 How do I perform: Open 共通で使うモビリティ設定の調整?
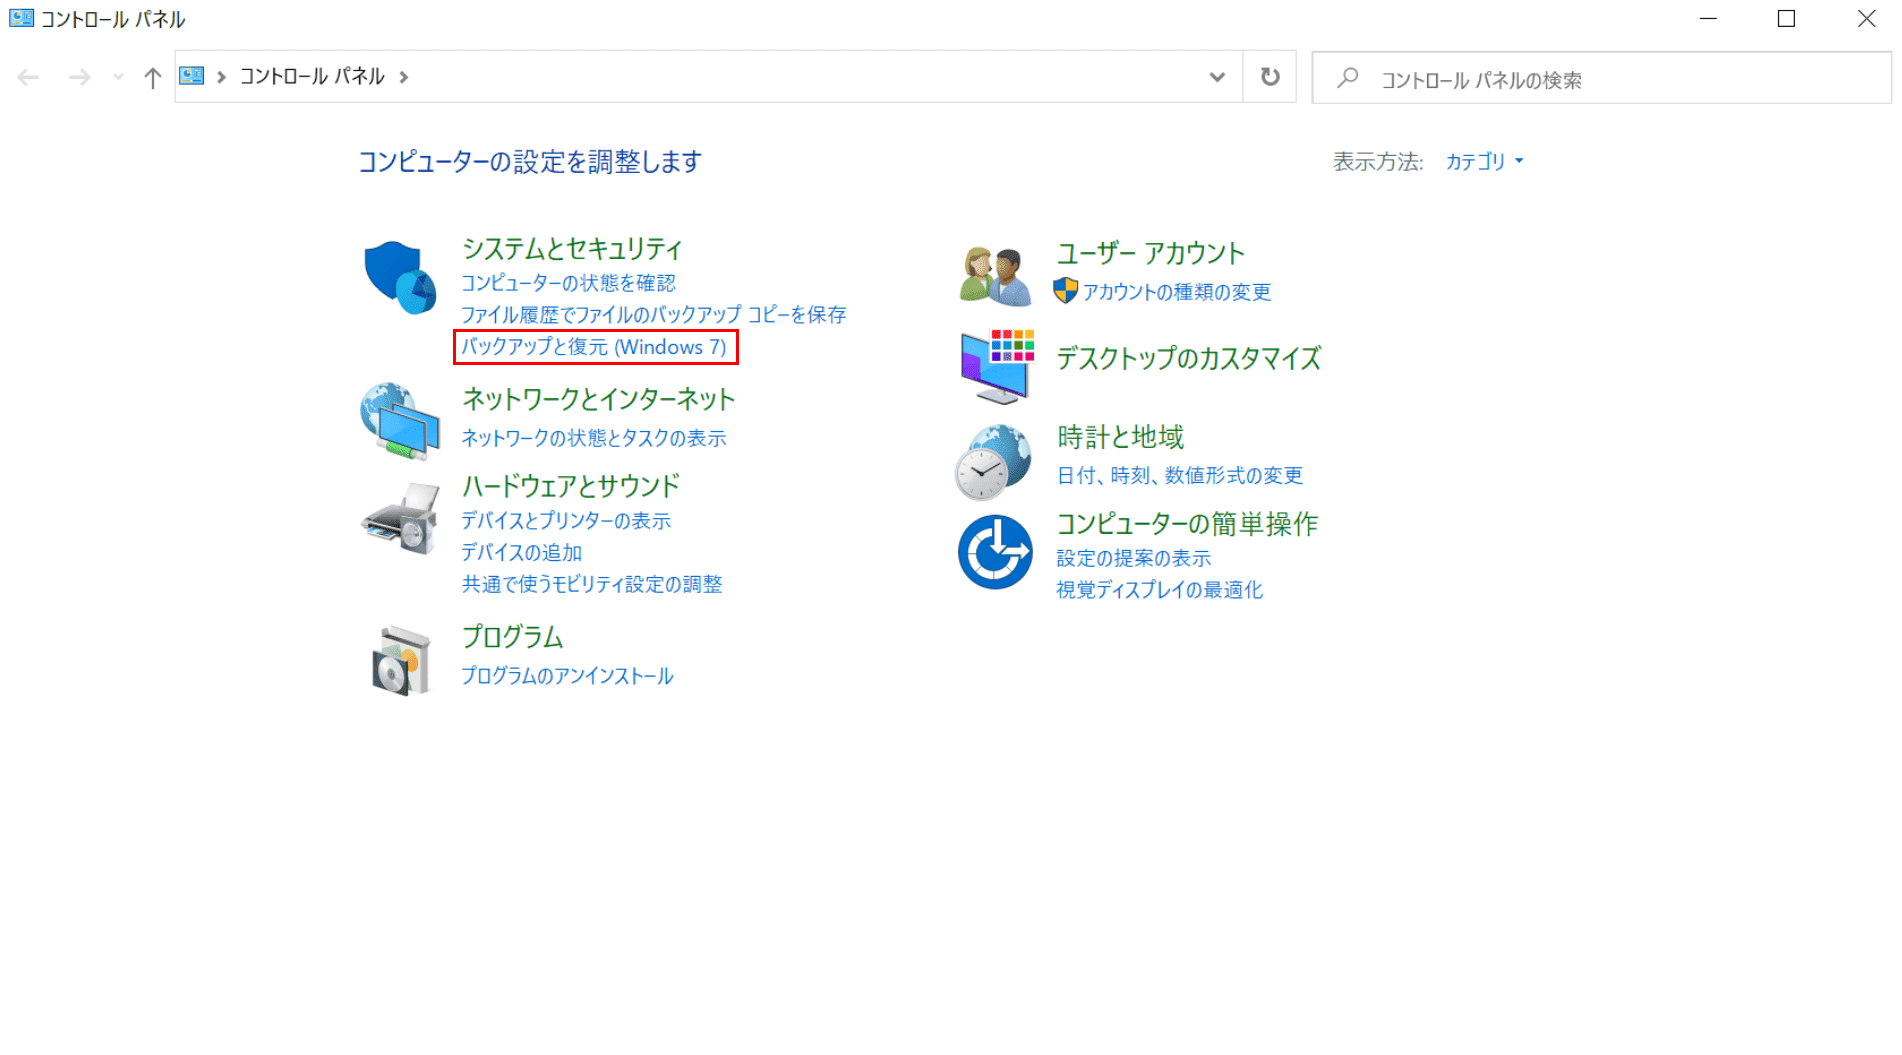(591, 584)
